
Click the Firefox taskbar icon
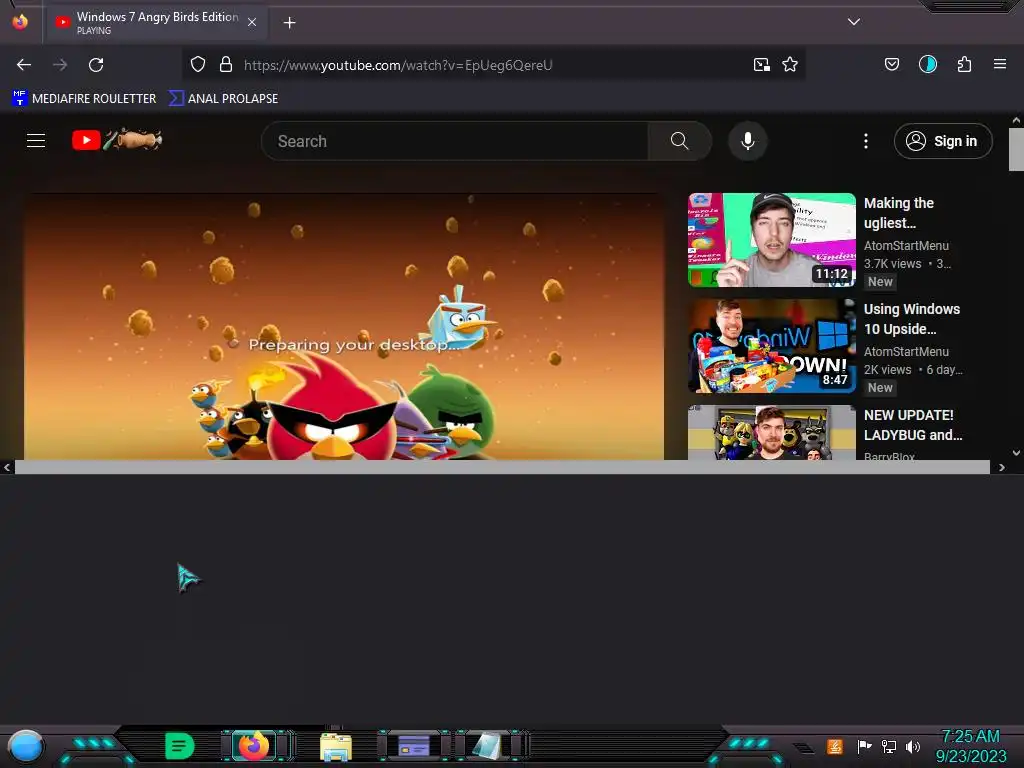tap(253, 746)
